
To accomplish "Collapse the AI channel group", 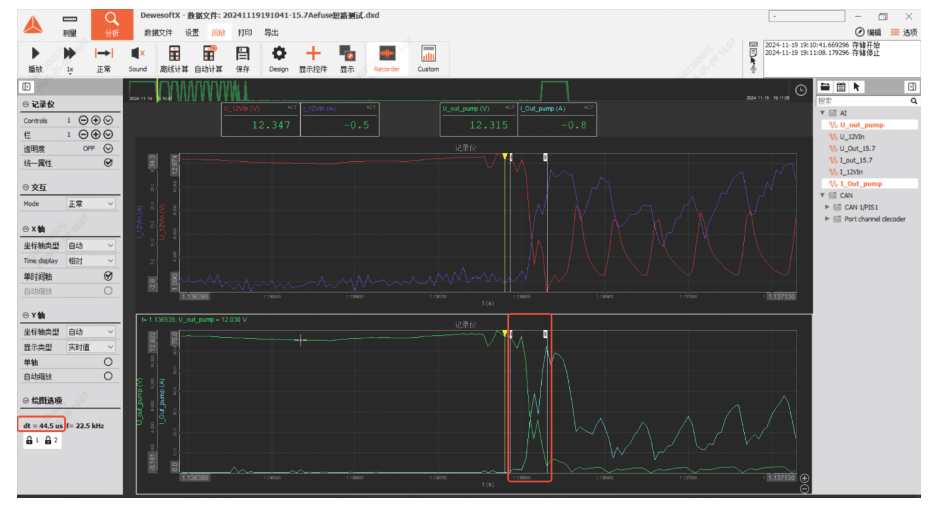I will 823,113.
